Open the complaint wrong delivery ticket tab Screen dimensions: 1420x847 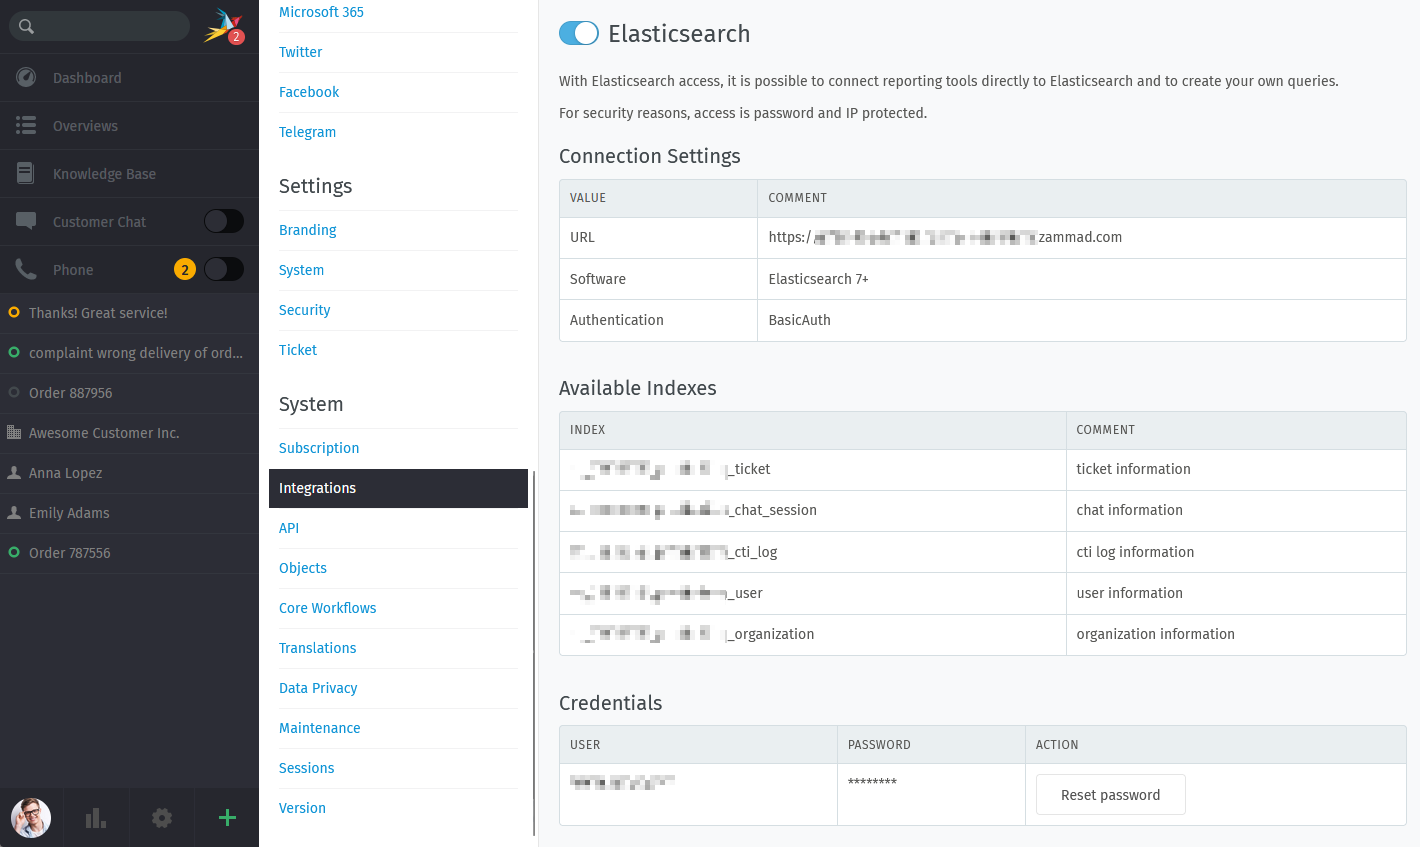point(129,353)
